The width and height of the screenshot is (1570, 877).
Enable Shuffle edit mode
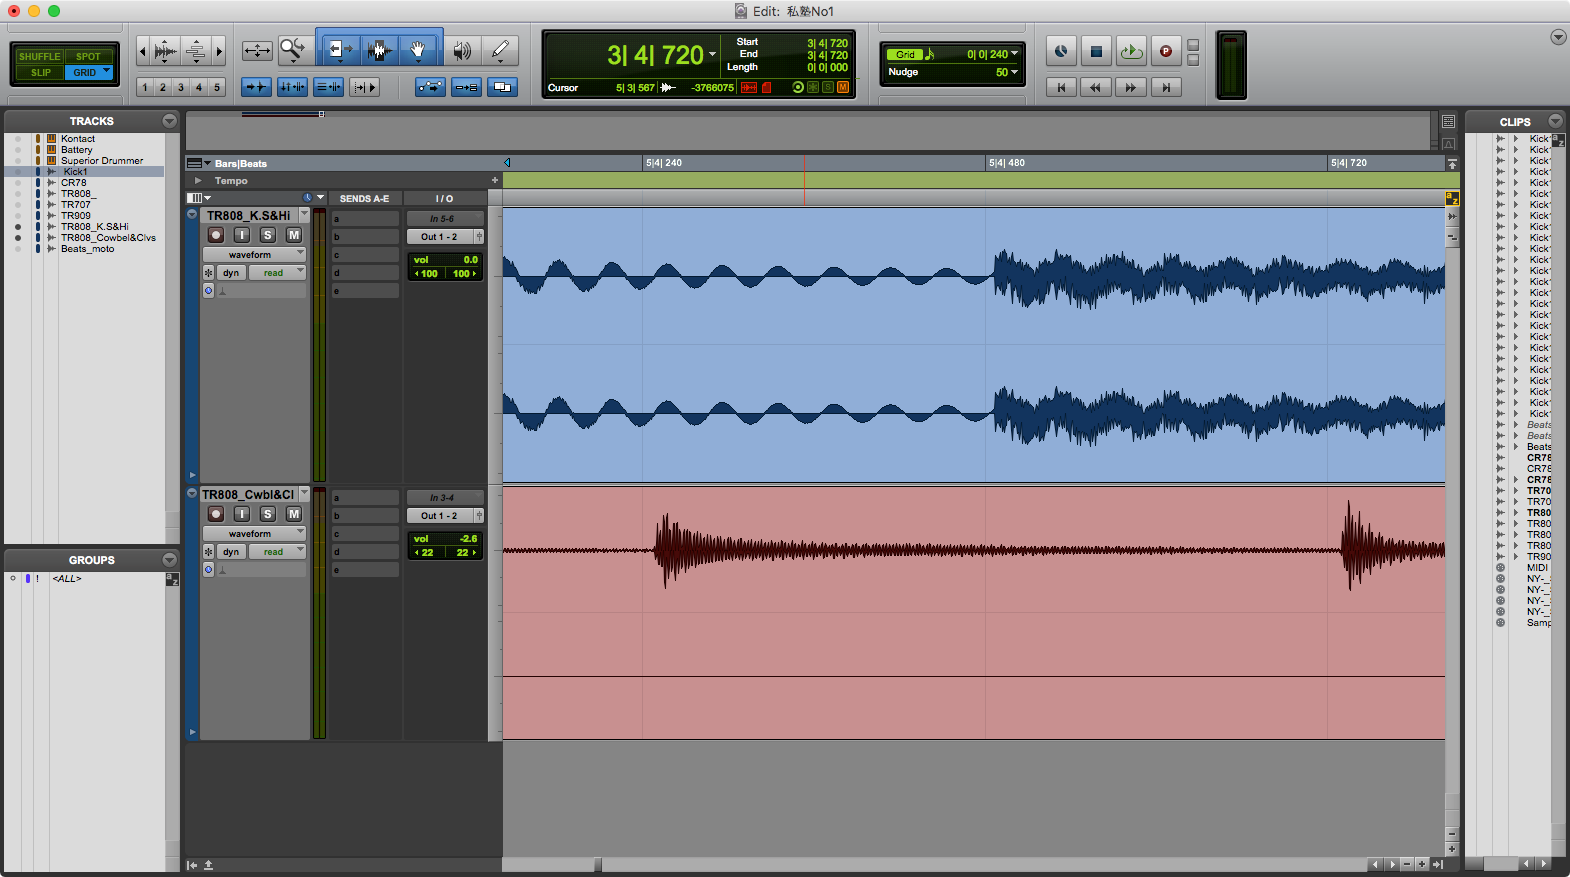pos(39,57)
